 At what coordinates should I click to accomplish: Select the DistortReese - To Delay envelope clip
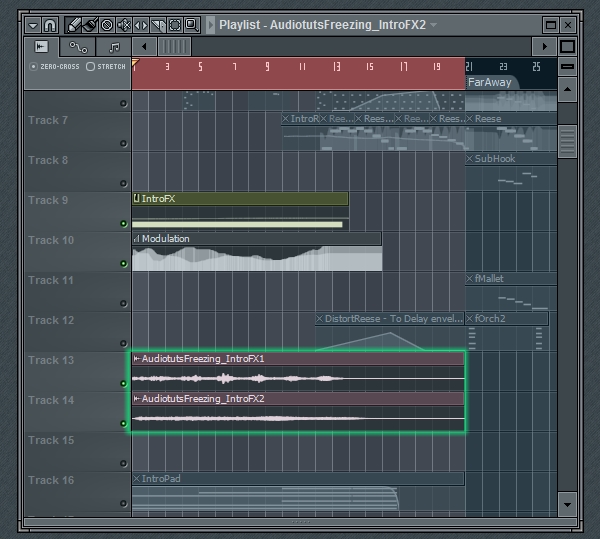click(x=390, y=319)
